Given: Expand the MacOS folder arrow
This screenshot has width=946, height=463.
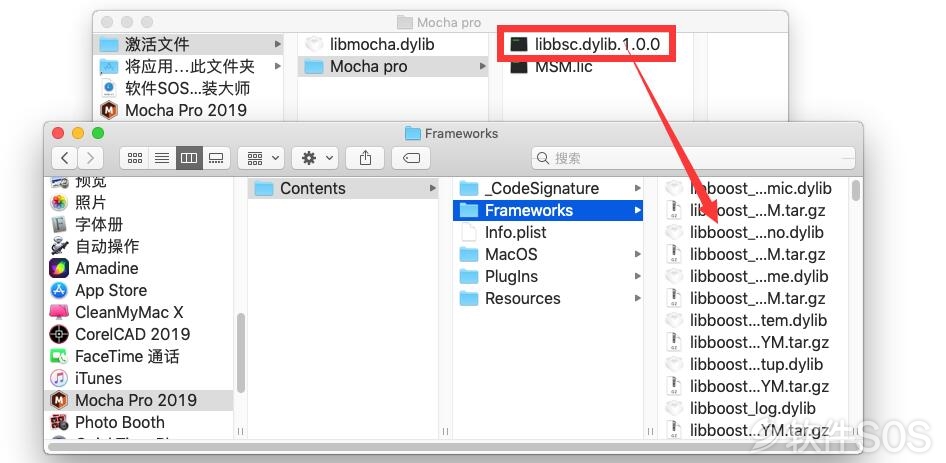Looking at the screenshot, I should 637,254.
